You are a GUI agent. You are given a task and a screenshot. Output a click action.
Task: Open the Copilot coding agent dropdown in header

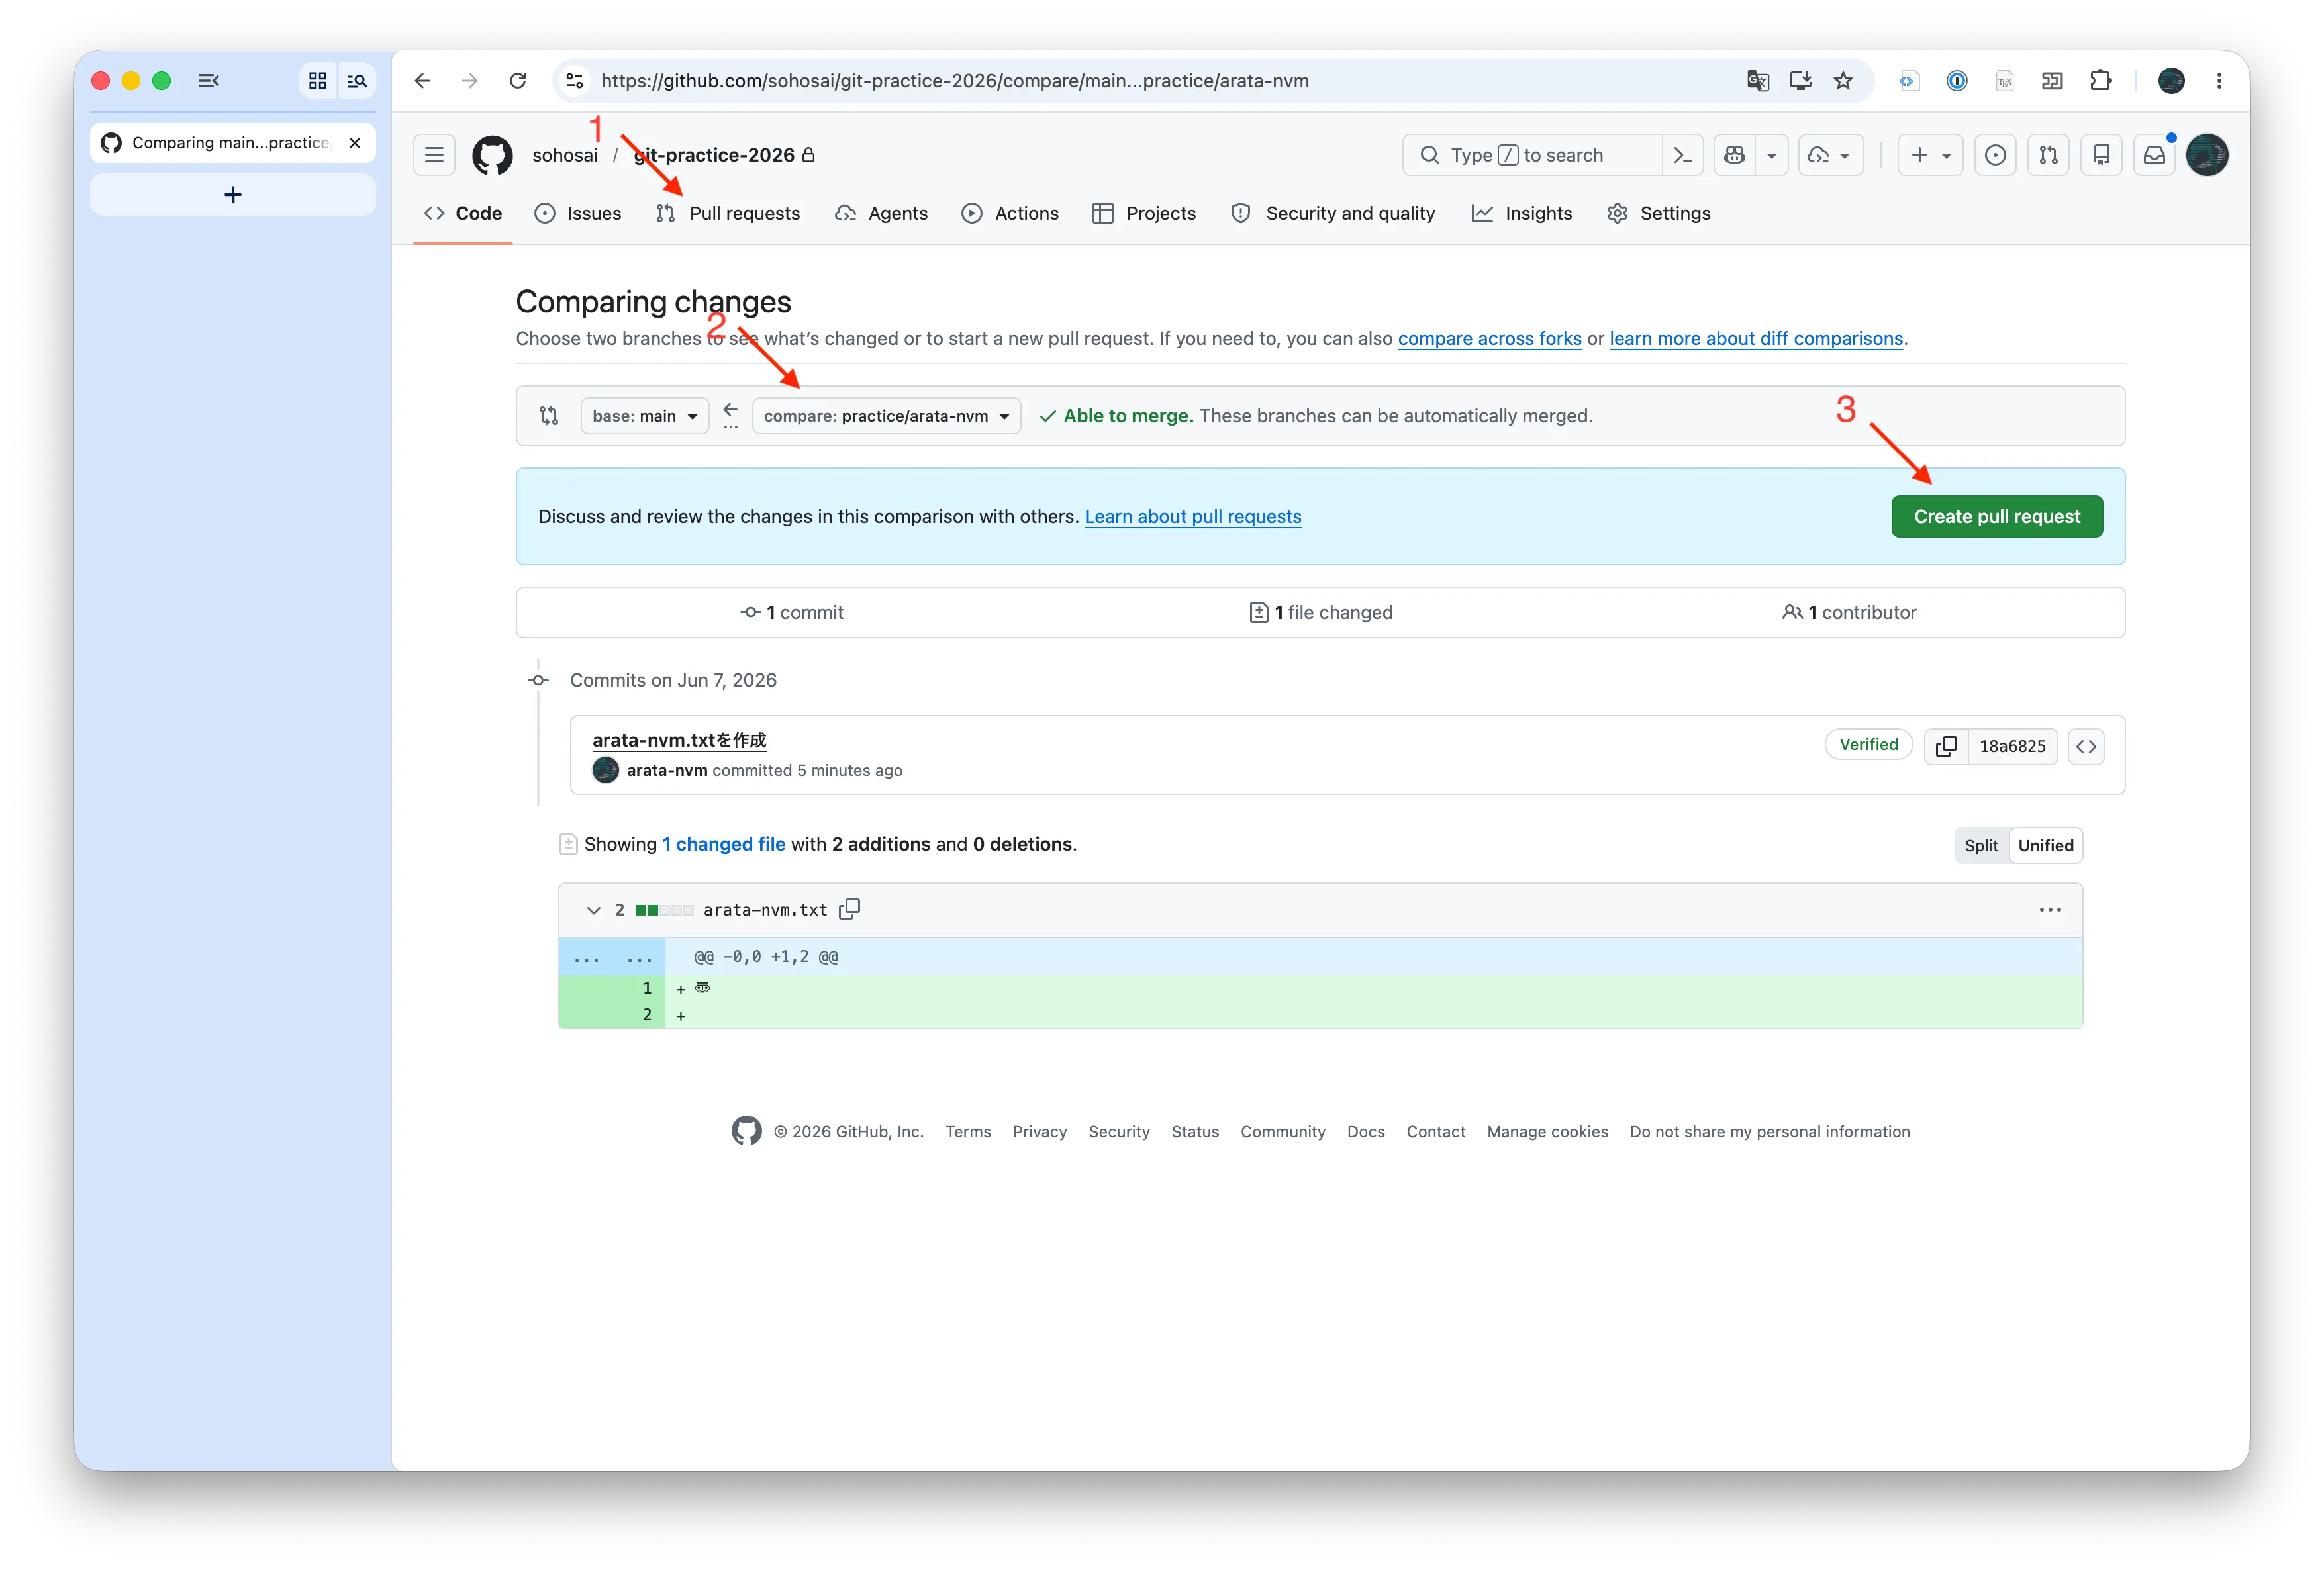click(x=1831, y=155)
